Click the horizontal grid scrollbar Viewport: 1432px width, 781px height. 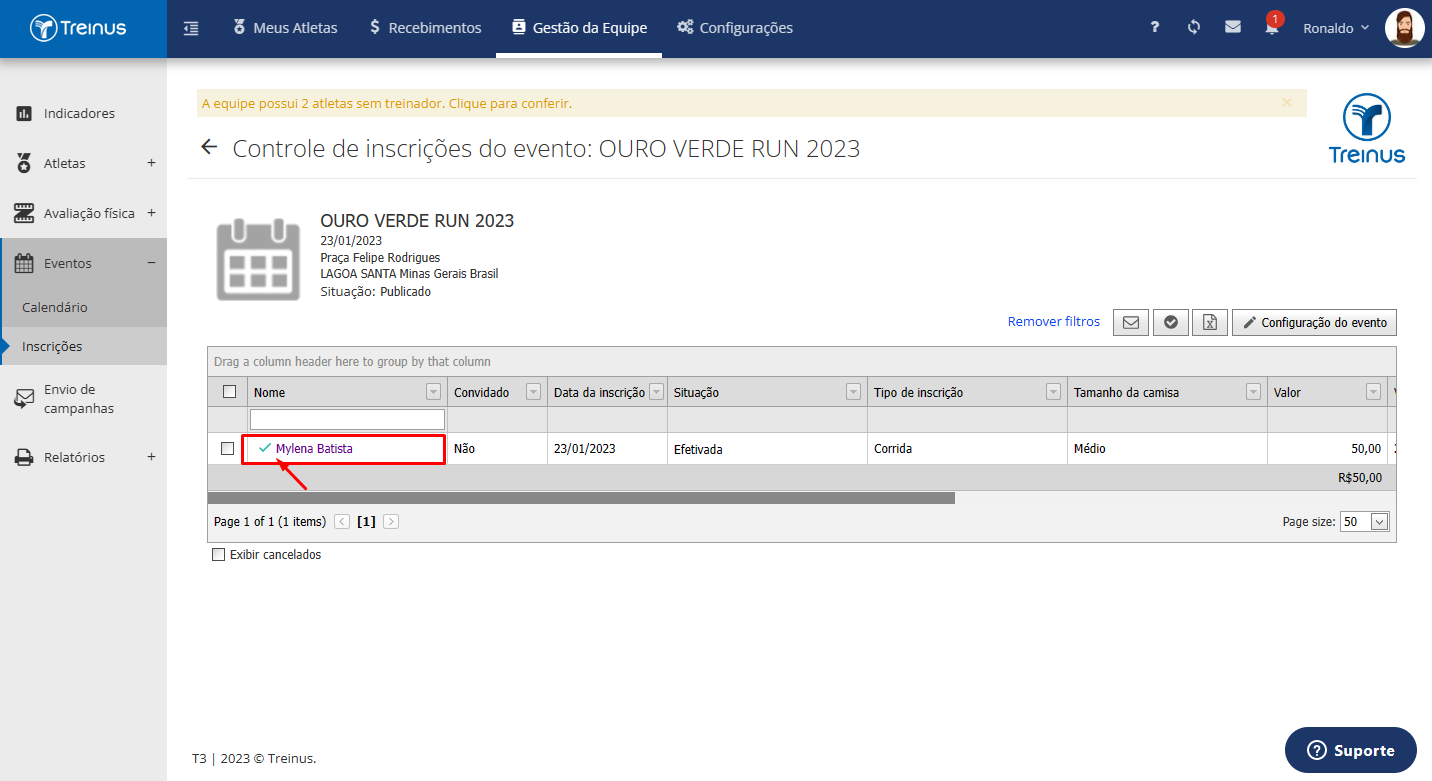tap(581, 497)
